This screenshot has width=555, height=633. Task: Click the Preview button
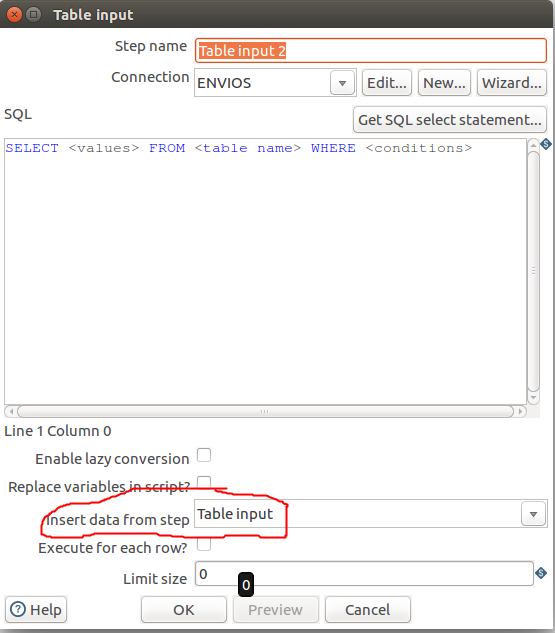275,610
